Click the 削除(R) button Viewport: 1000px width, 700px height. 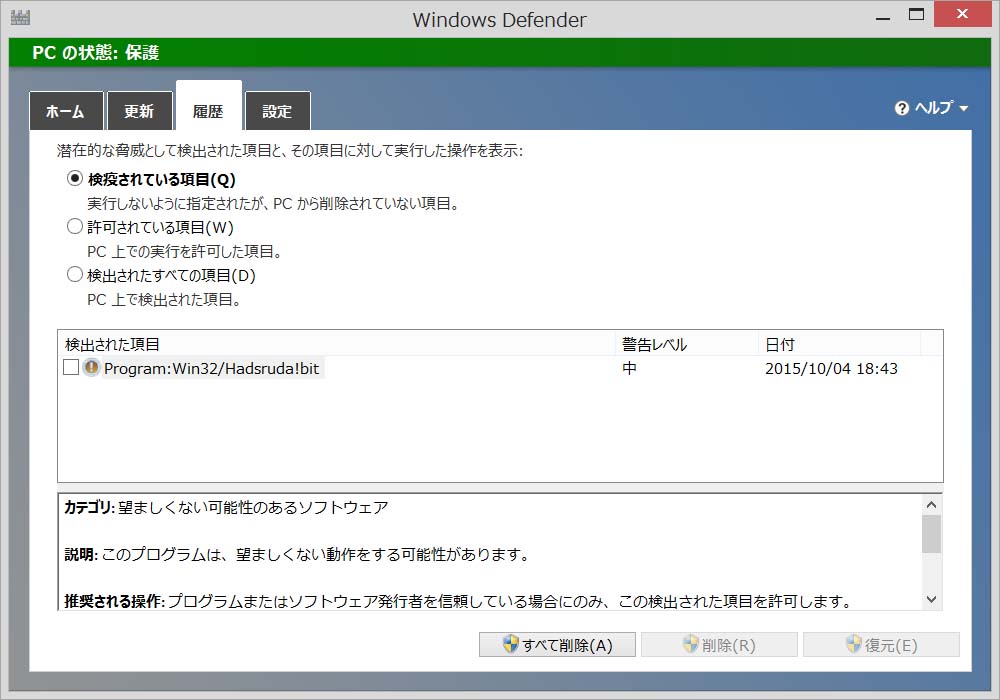(x=719, y=645)
